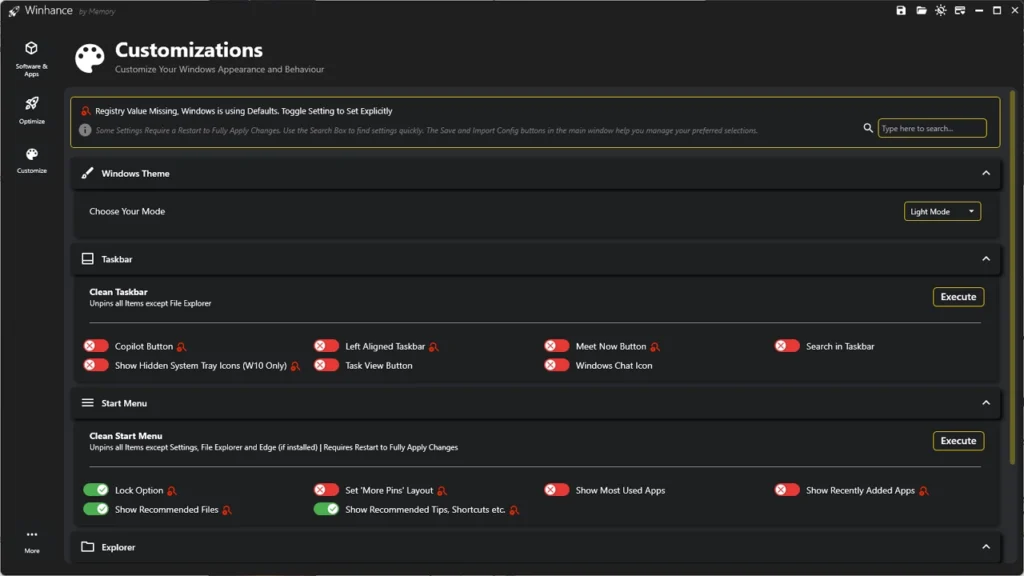This screenshot has height=576, width=1024.
Task: Click the window icon right of the sun icon
Action: (x=960, y=11)
